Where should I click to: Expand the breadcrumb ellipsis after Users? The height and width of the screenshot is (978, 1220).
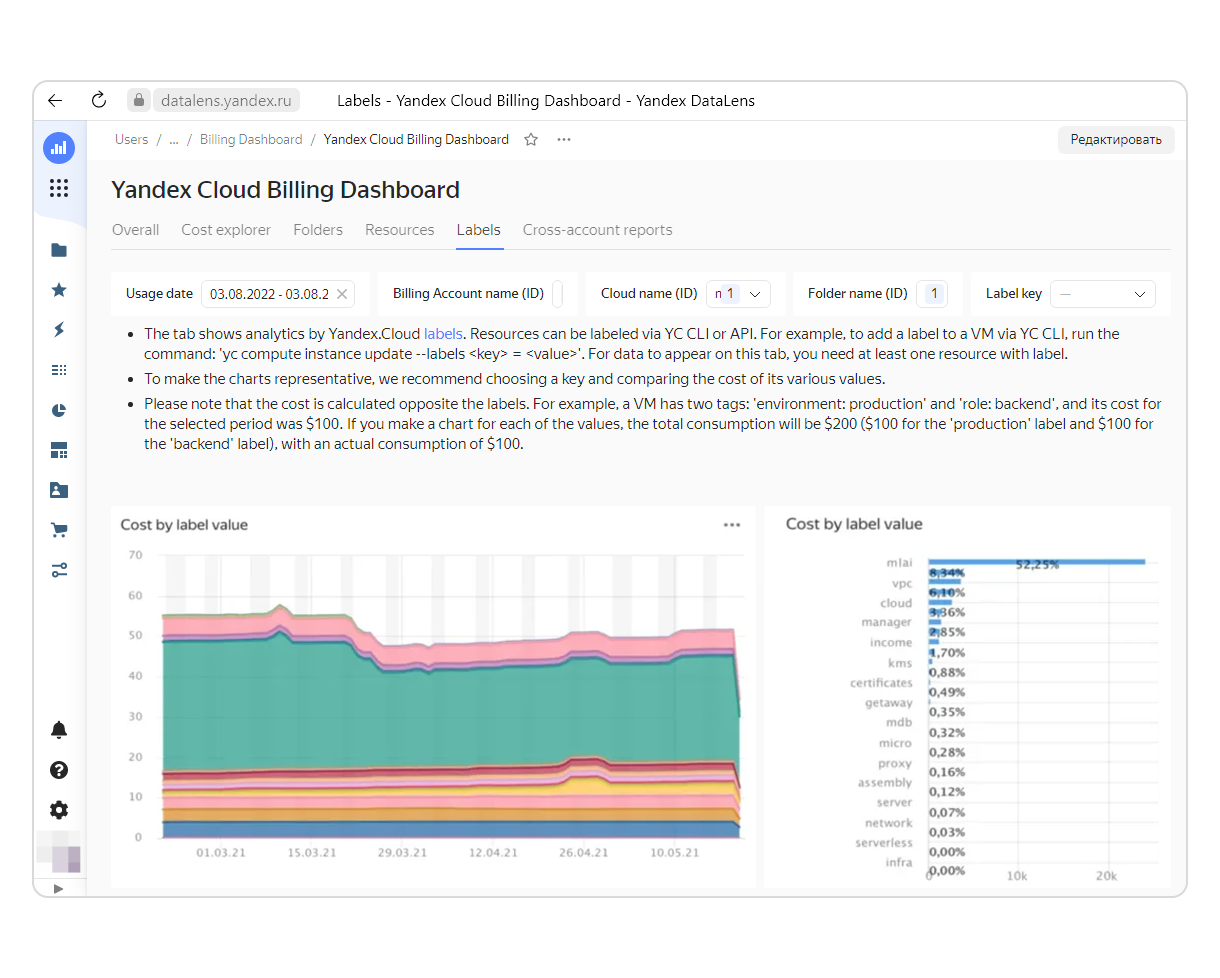click(174, 140)
